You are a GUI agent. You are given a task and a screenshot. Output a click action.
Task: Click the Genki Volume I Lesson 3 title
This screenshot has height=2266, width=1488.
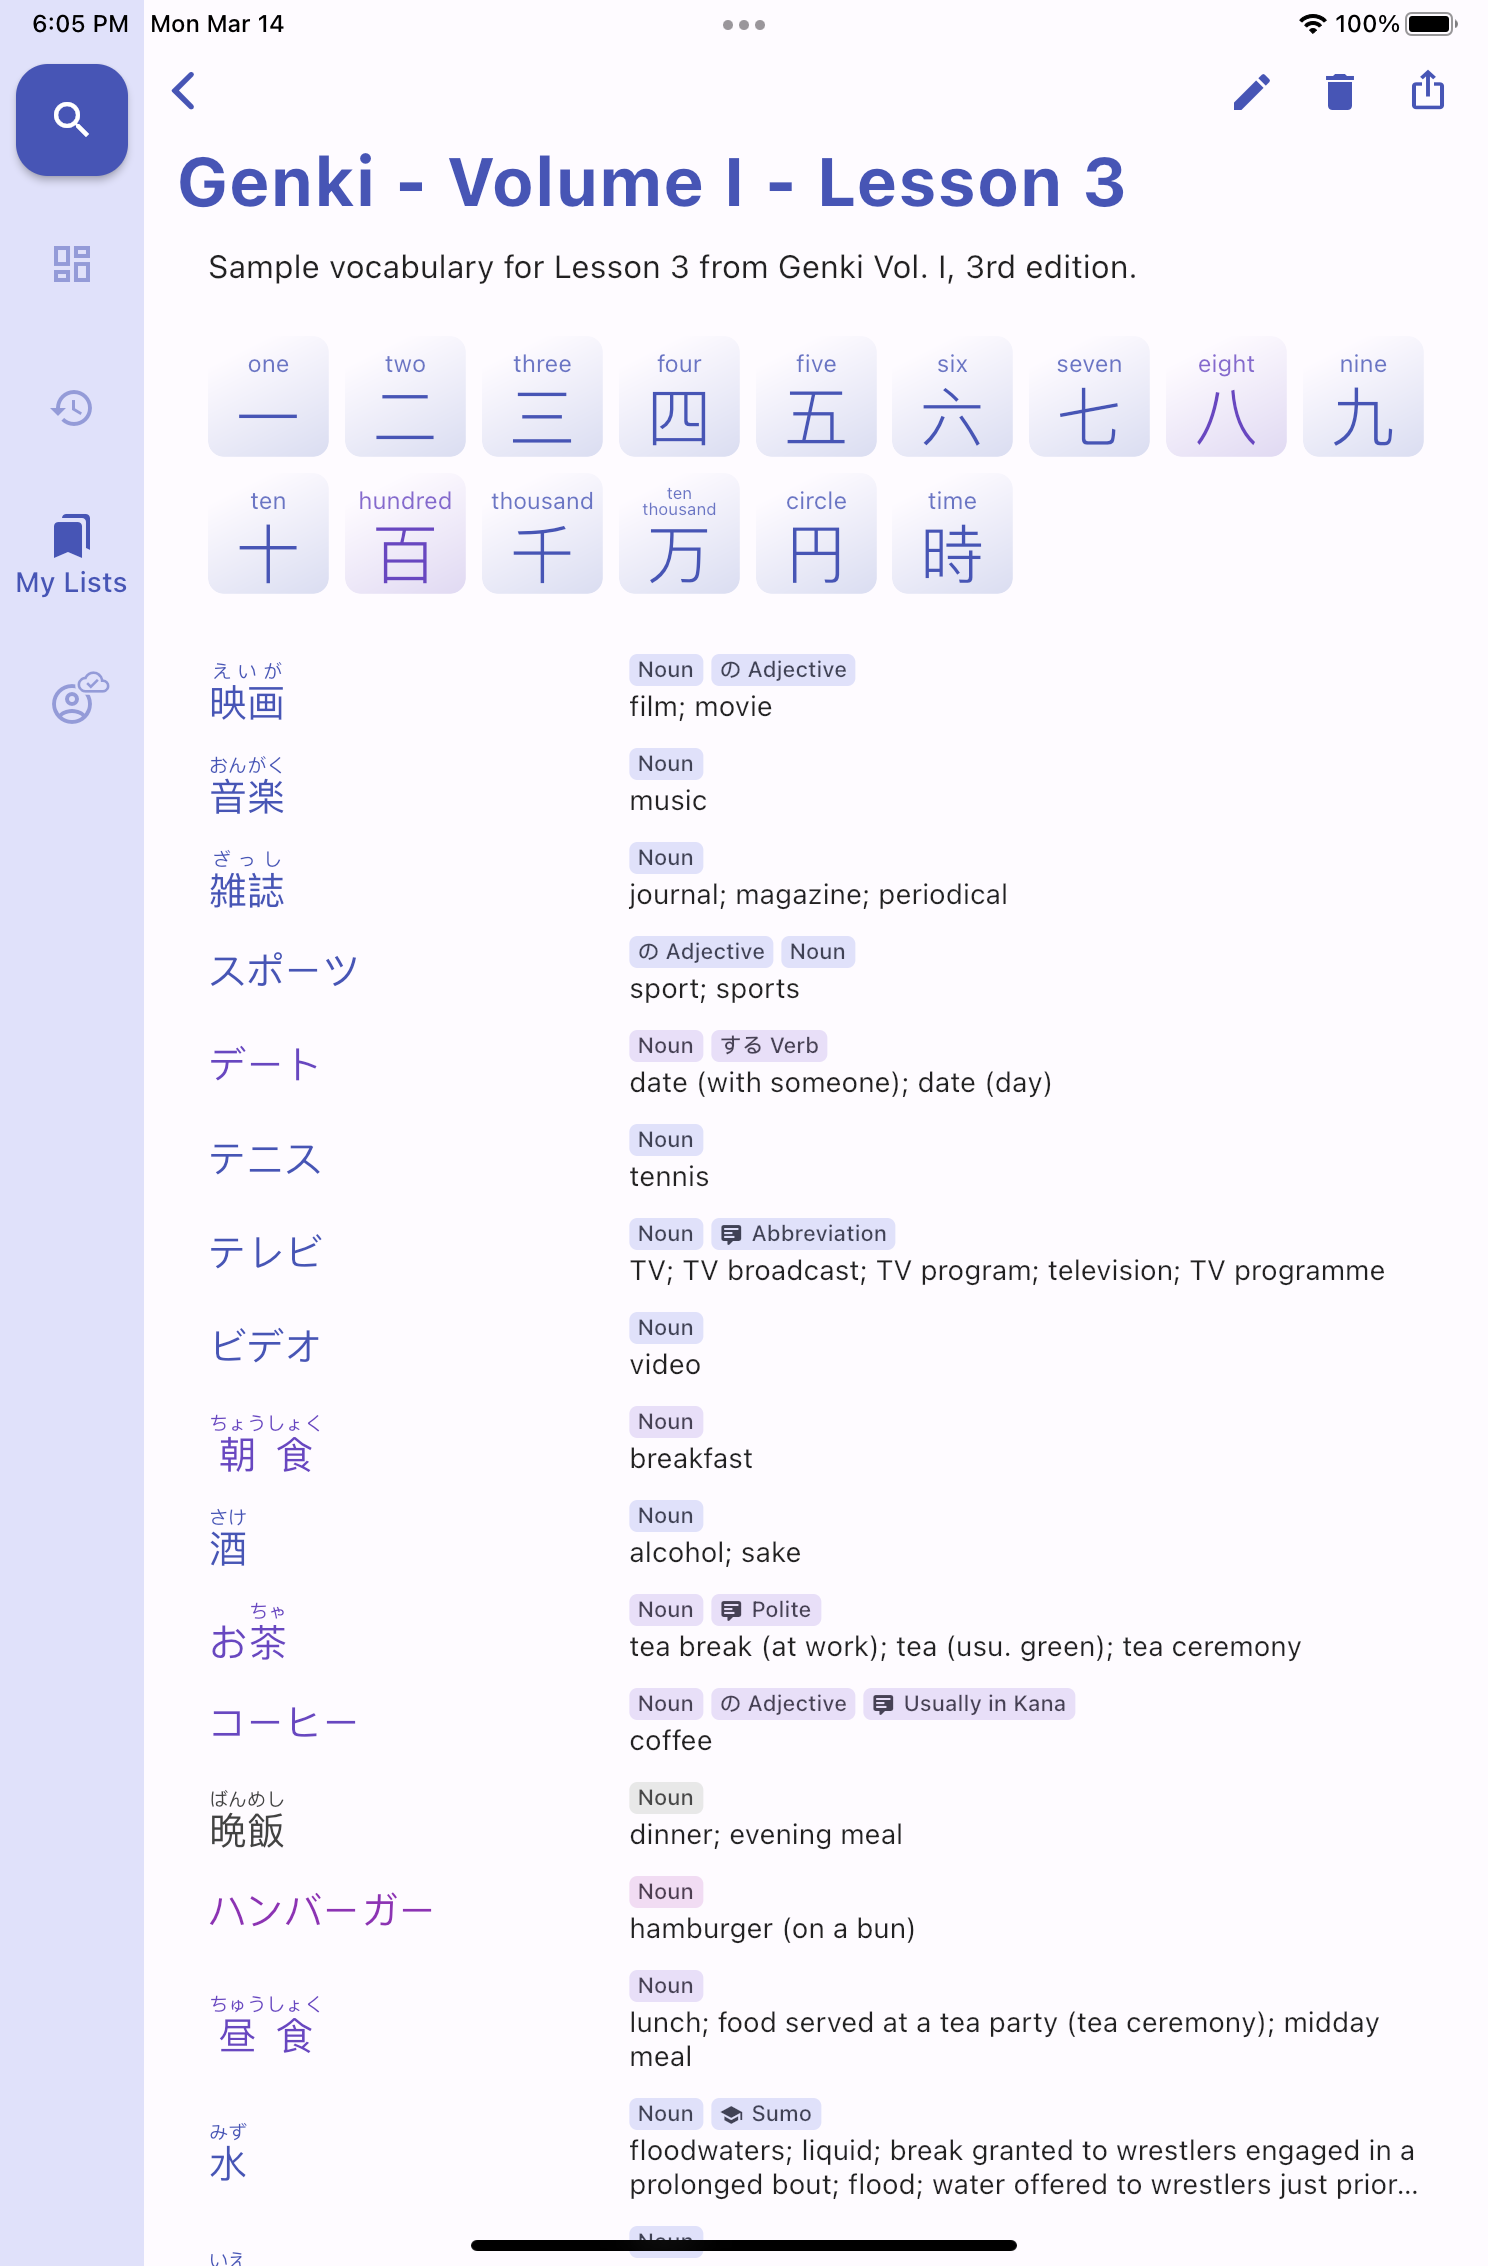coord(652,183)
